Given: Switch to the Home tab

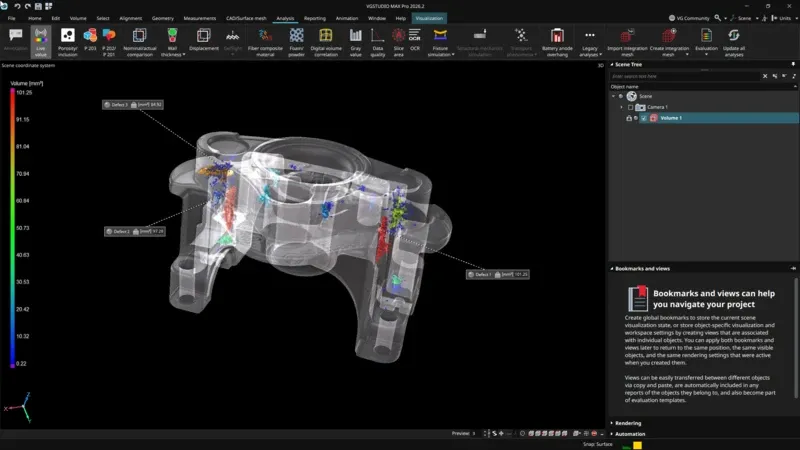Looking at the screenshot, I should tap(35, 18).
